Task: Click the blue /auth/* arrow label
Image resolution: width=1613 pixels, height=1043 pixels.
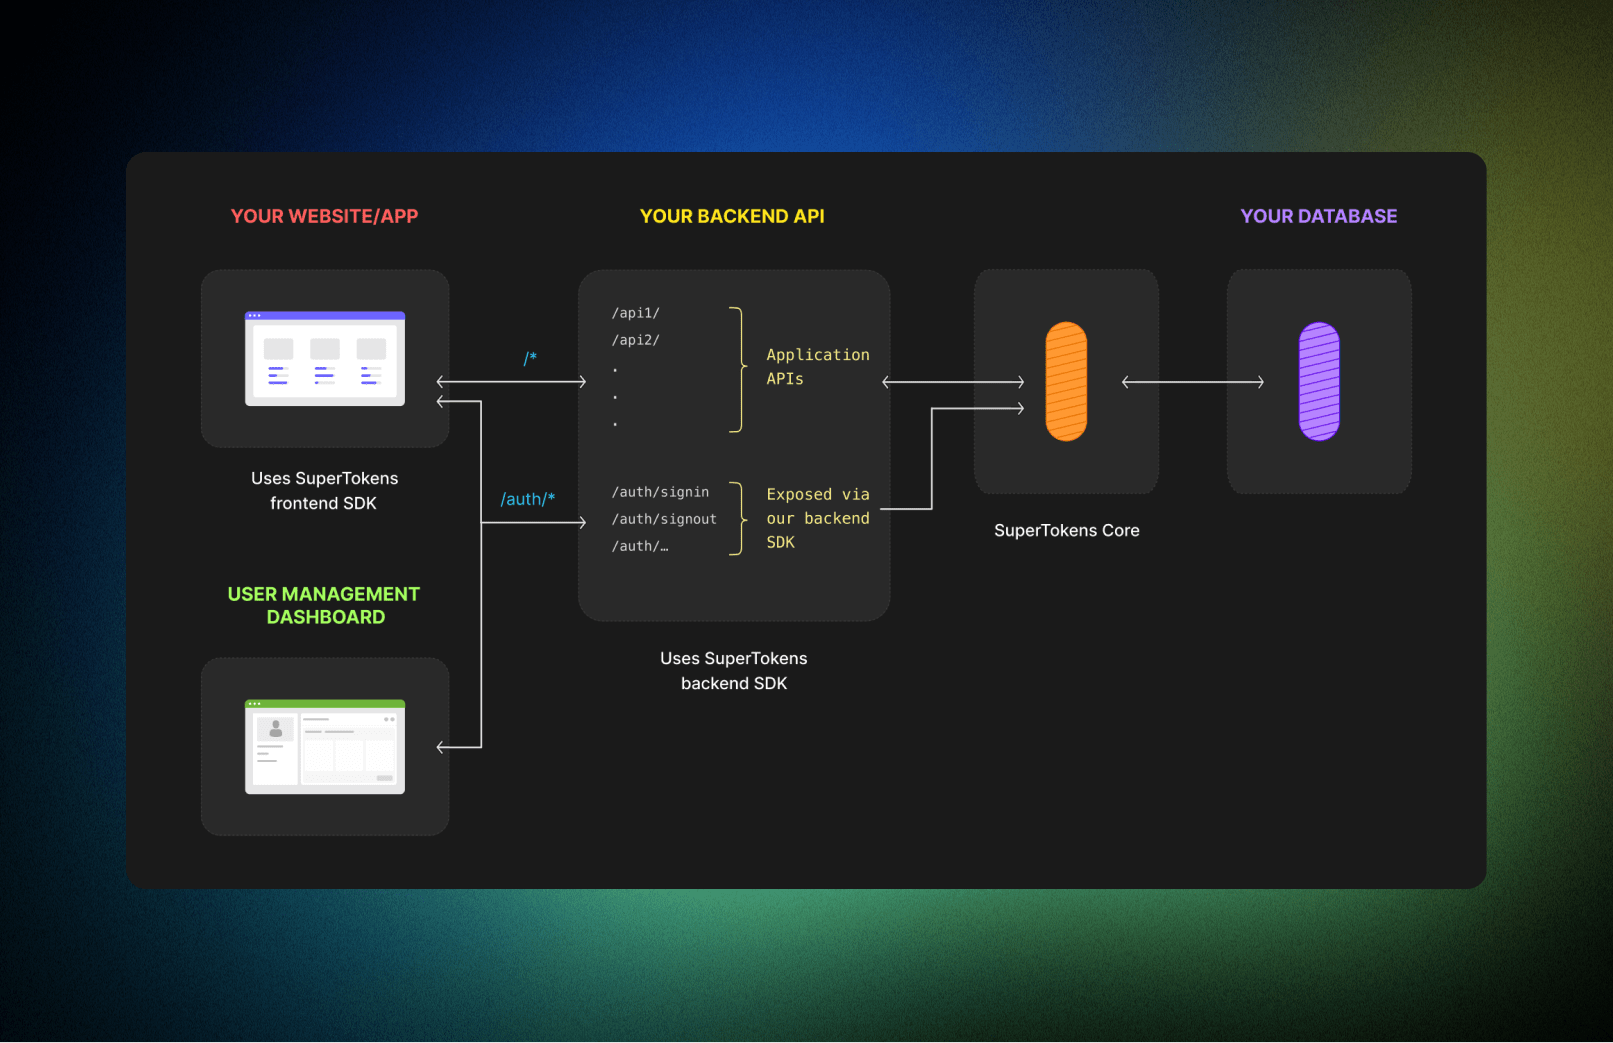Action: 528,499
